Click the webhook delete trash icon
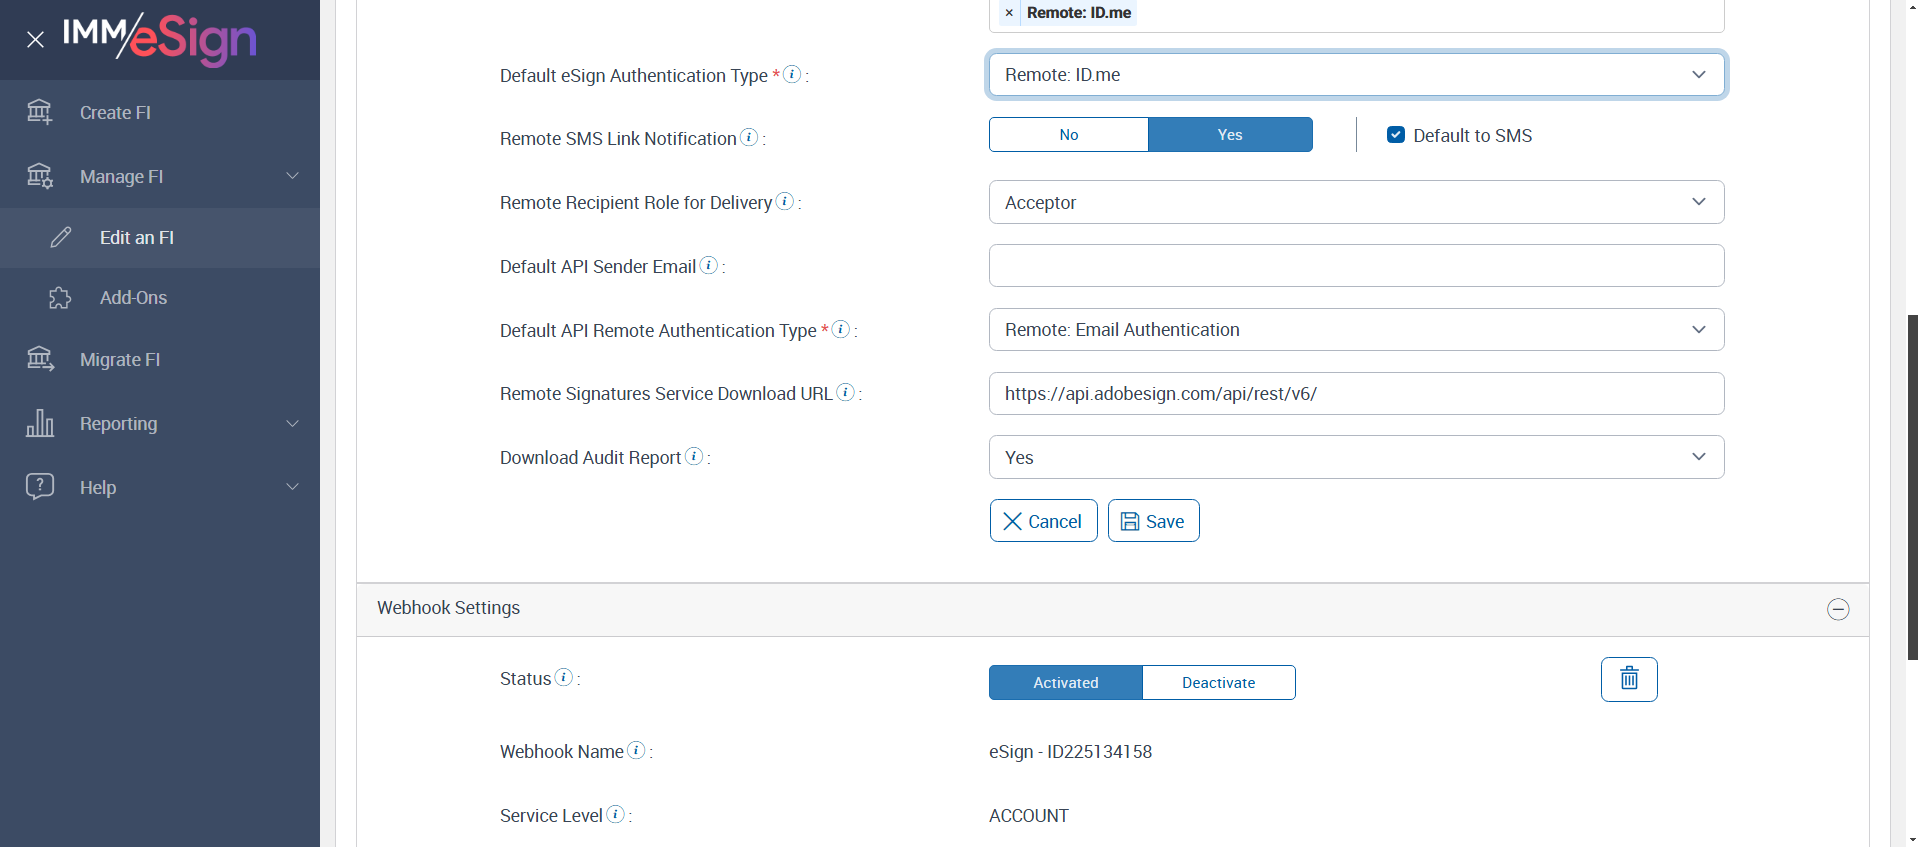 tap(1628, 679)
